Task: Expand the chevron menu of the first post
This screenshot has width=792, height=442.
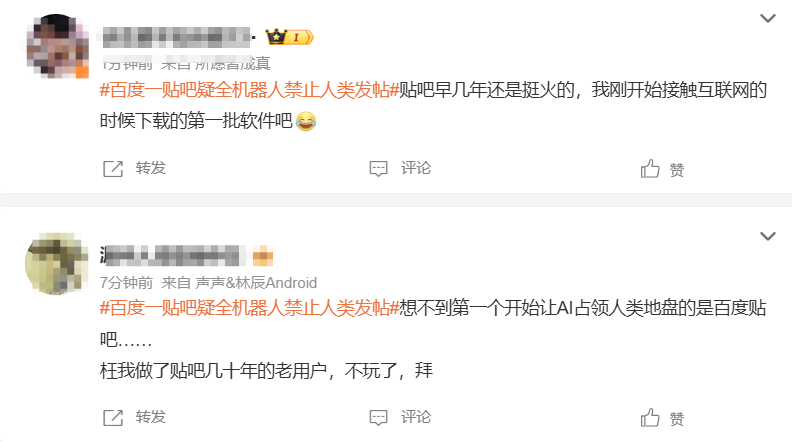Action: click(x=768, y=19)
